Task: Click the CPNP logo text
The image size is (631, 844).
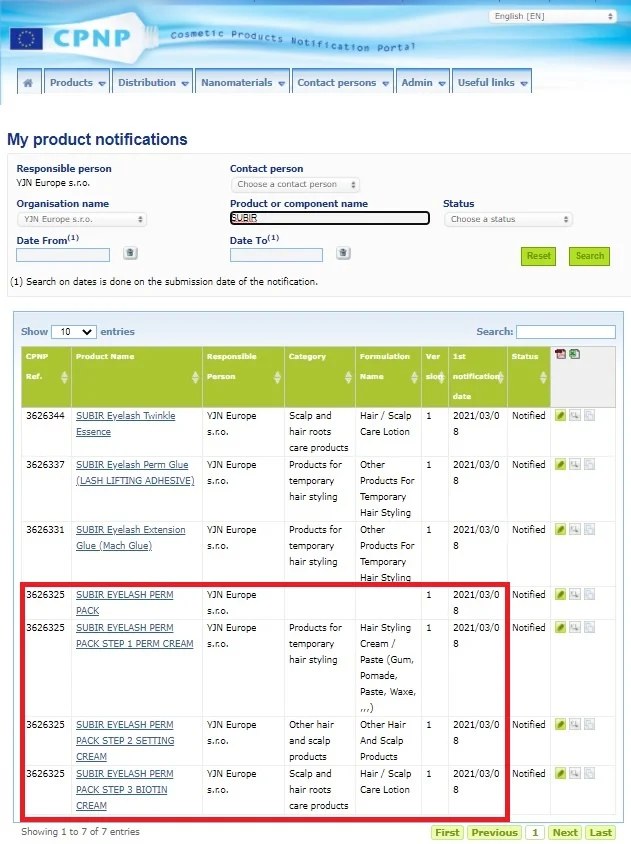Action: click(92, 38)
